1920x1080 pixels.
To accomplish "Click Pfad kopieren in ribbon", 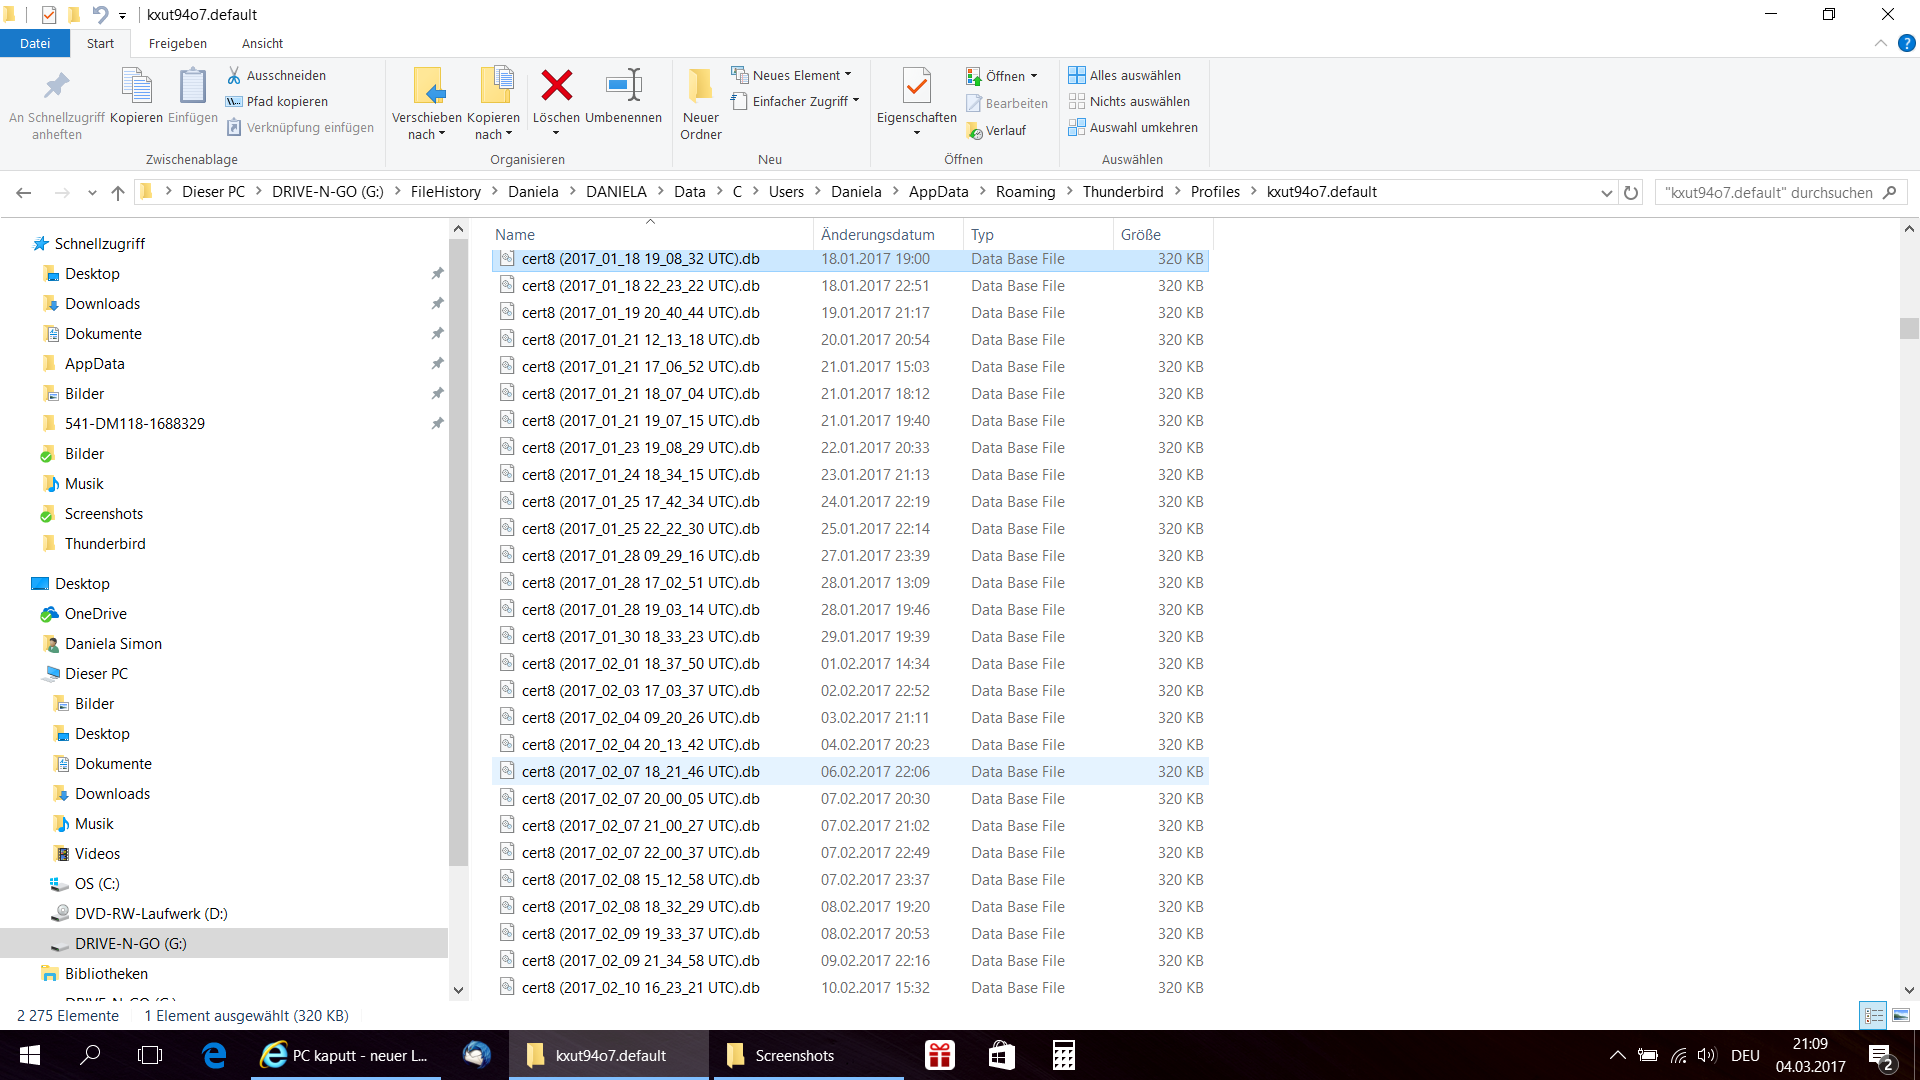I will [287, 101].
